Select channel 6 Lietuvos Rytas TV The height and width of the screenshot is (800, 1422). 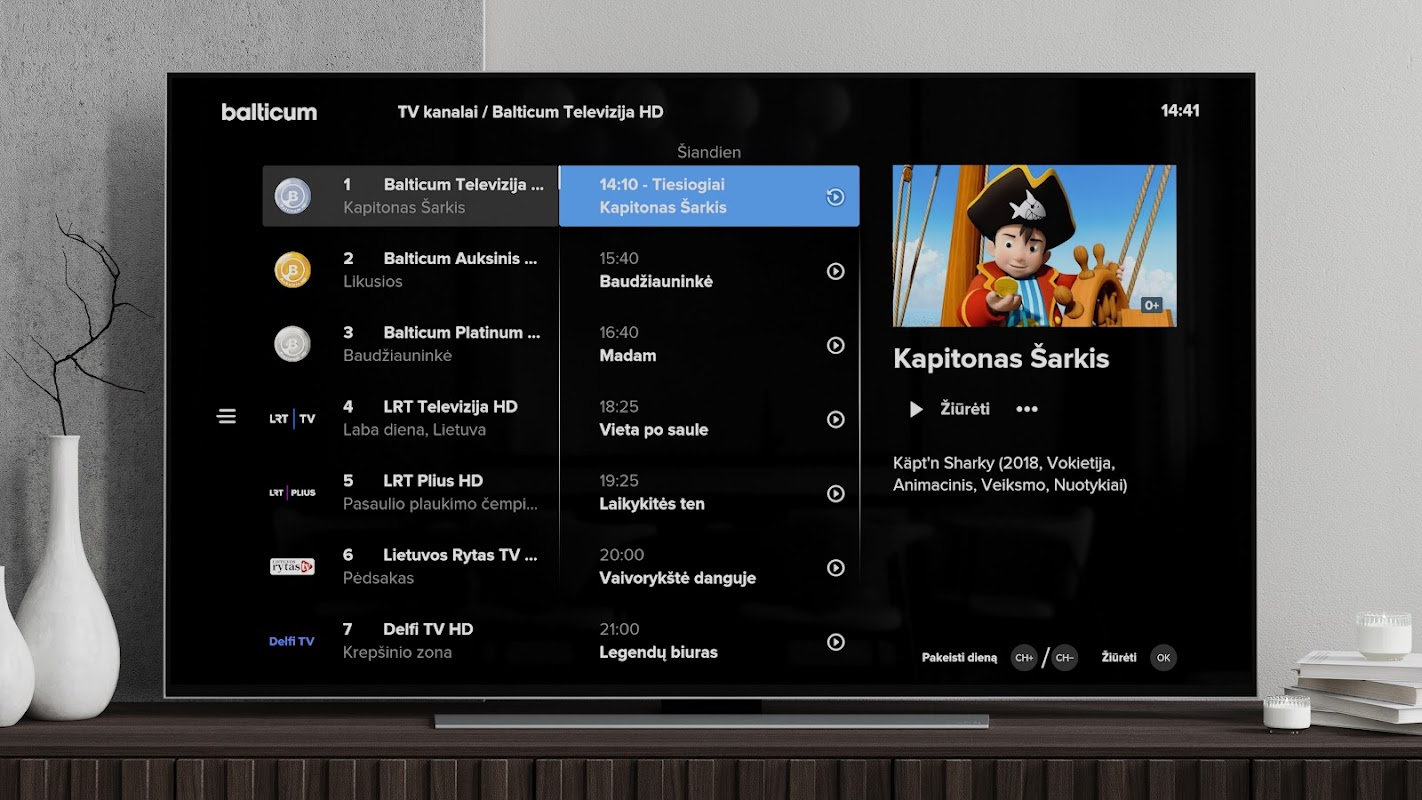coord(410,566)
